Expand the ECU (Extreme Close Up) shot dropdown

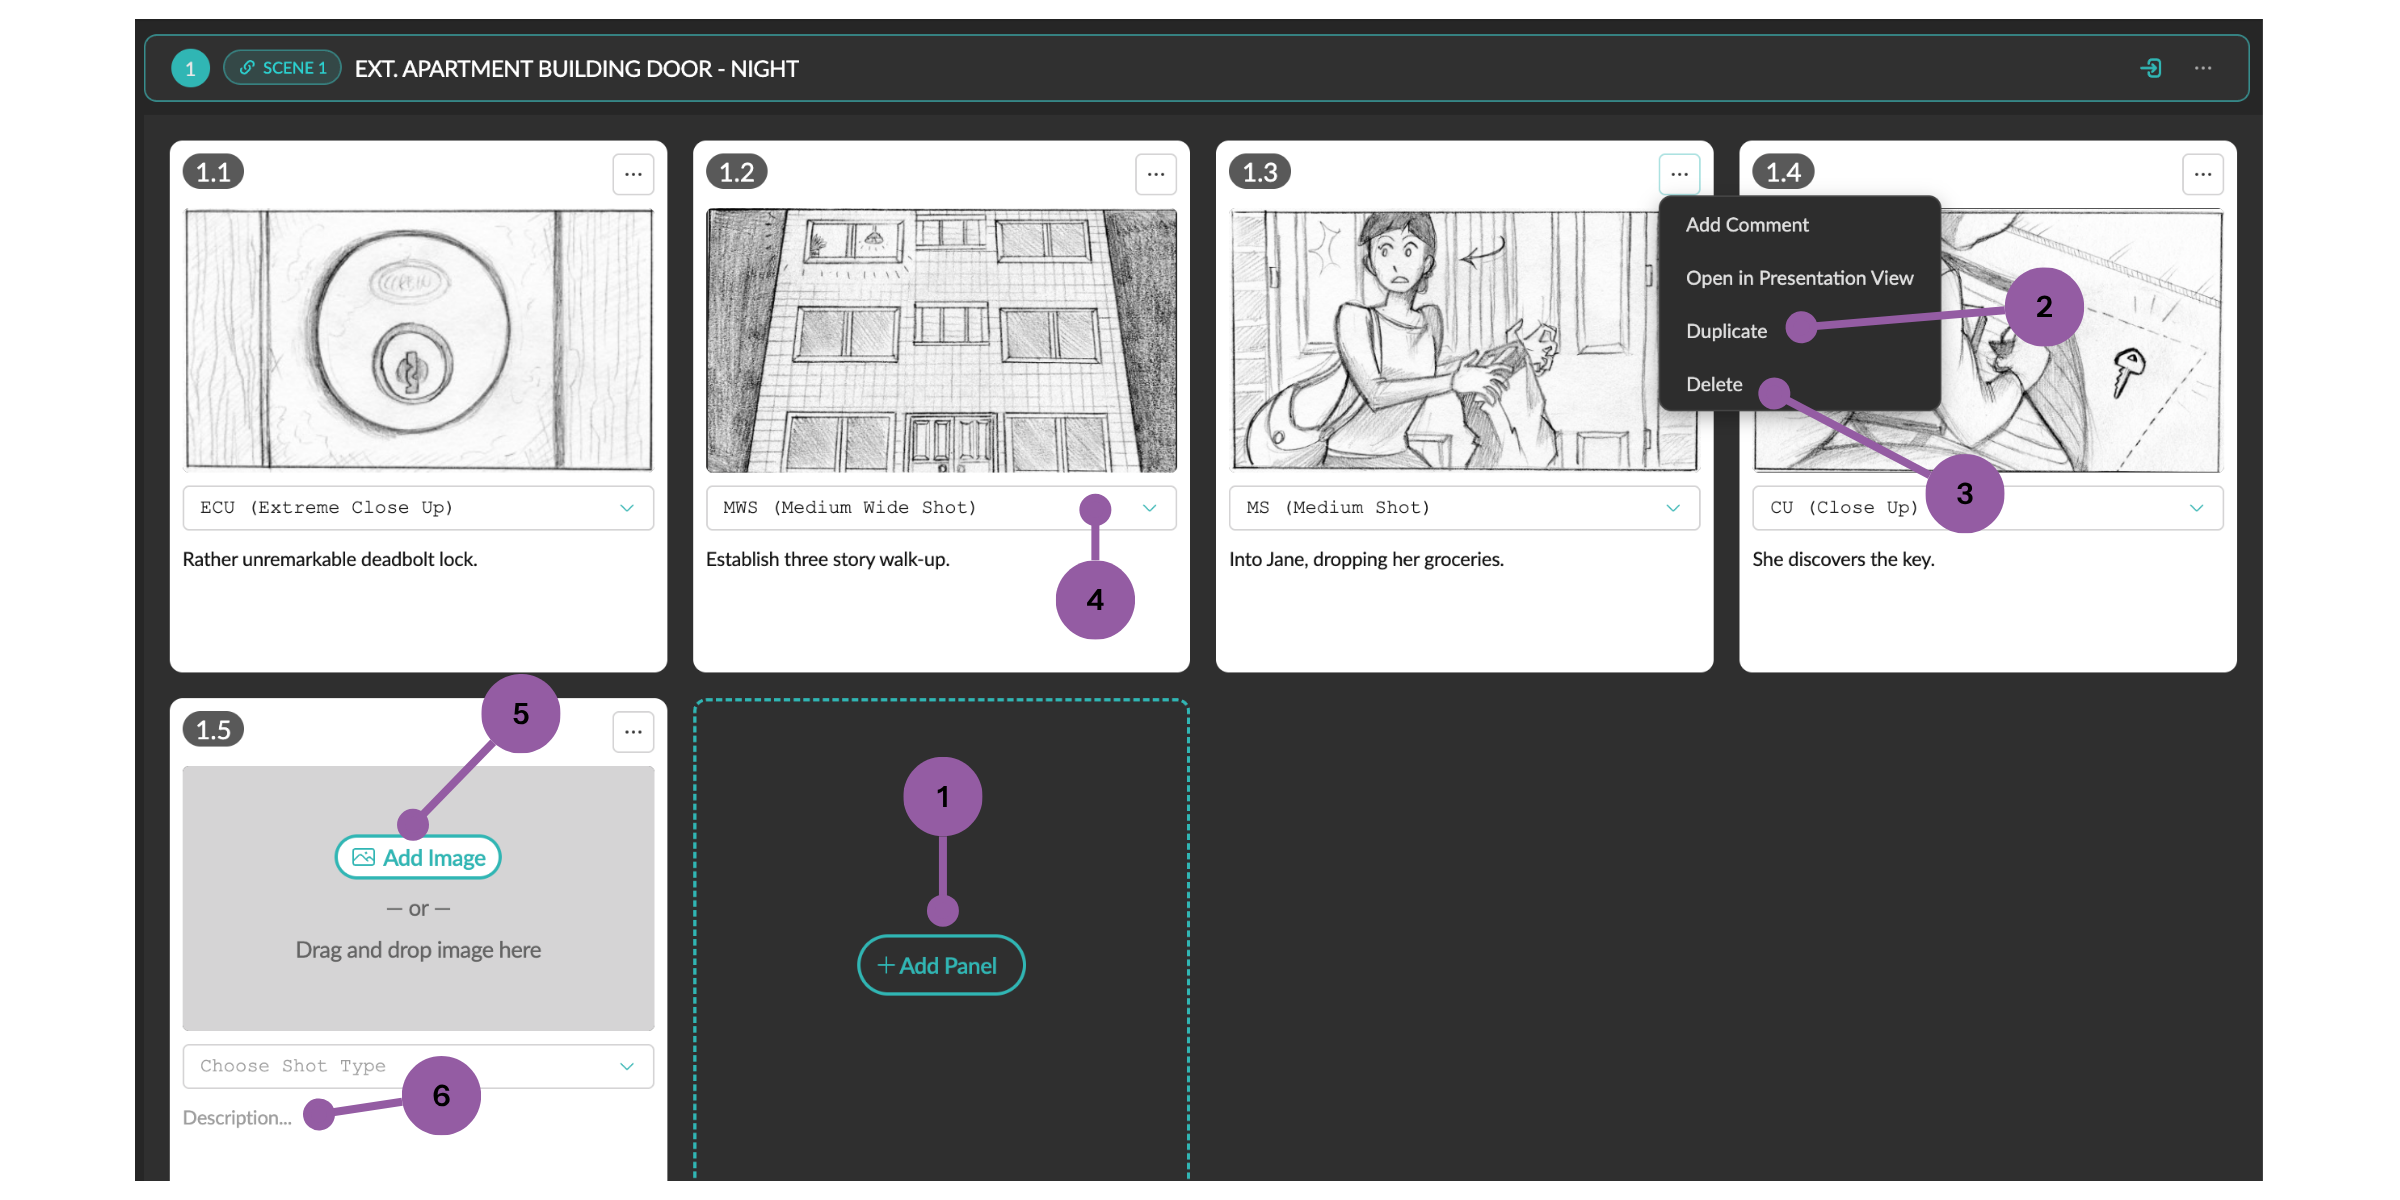click(x=418, y=508)
